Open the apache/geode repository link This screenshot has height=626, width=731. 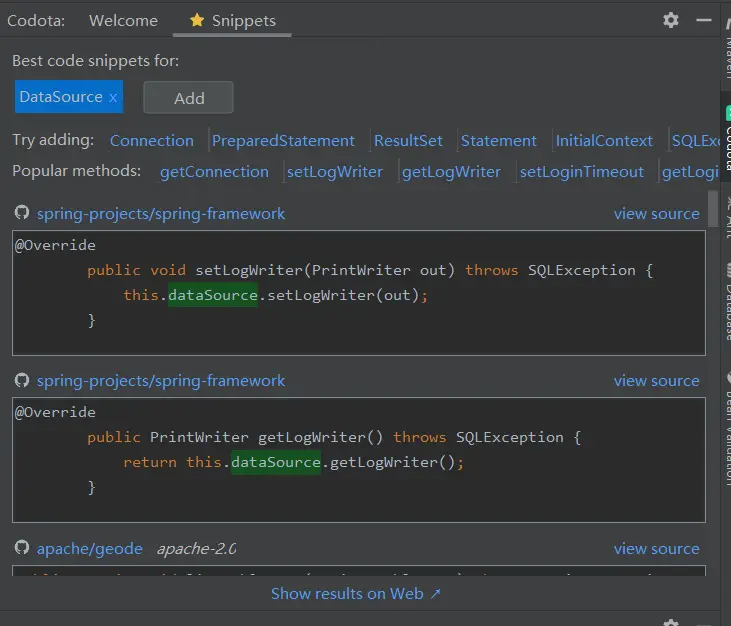pyautogui.click(x=90, y=549)
